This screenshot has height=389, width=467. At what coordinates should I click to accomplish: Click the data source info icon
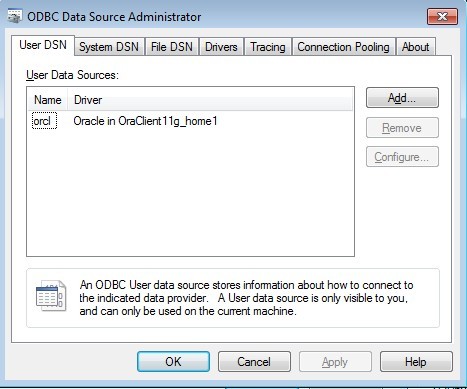pos(51,295)
